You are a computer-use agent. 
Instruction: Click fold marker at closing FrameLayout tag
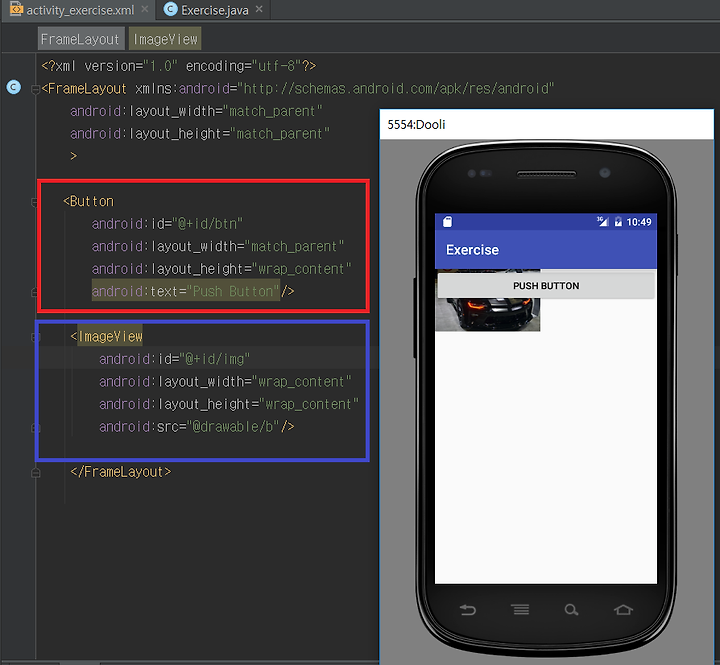35,473
